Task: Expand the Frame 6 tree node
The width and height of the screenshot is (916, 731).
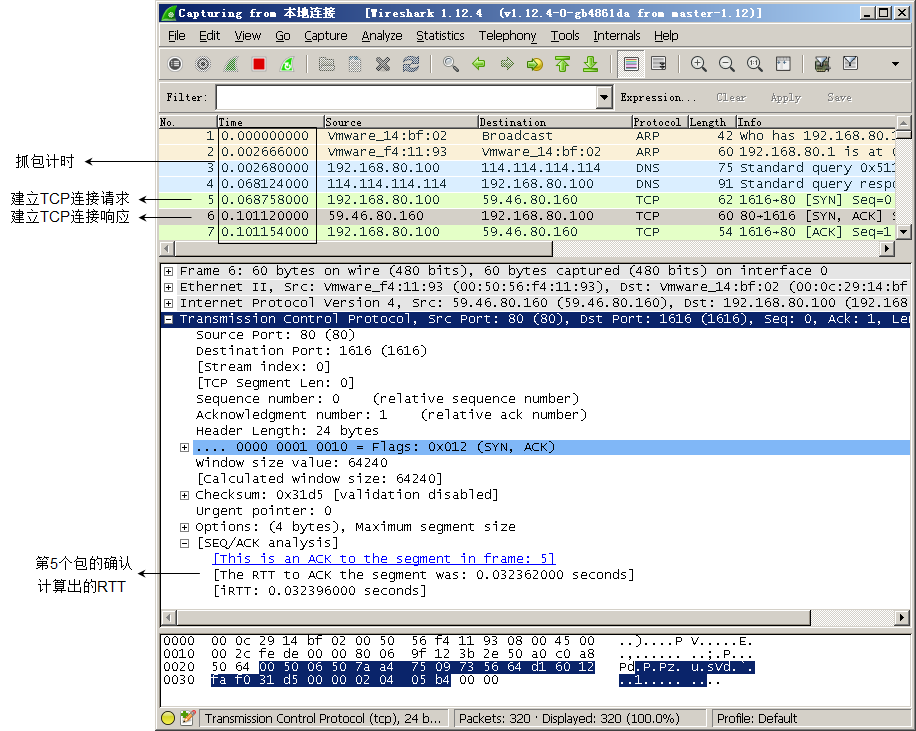Action: click(x=168, y=271)
